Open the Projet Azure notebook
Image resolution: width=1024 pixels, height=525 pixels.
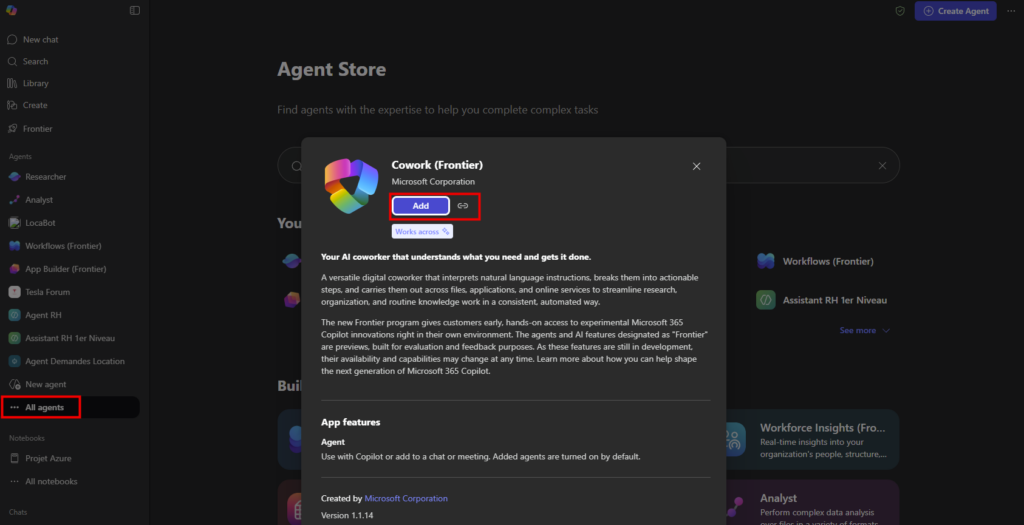47,458
